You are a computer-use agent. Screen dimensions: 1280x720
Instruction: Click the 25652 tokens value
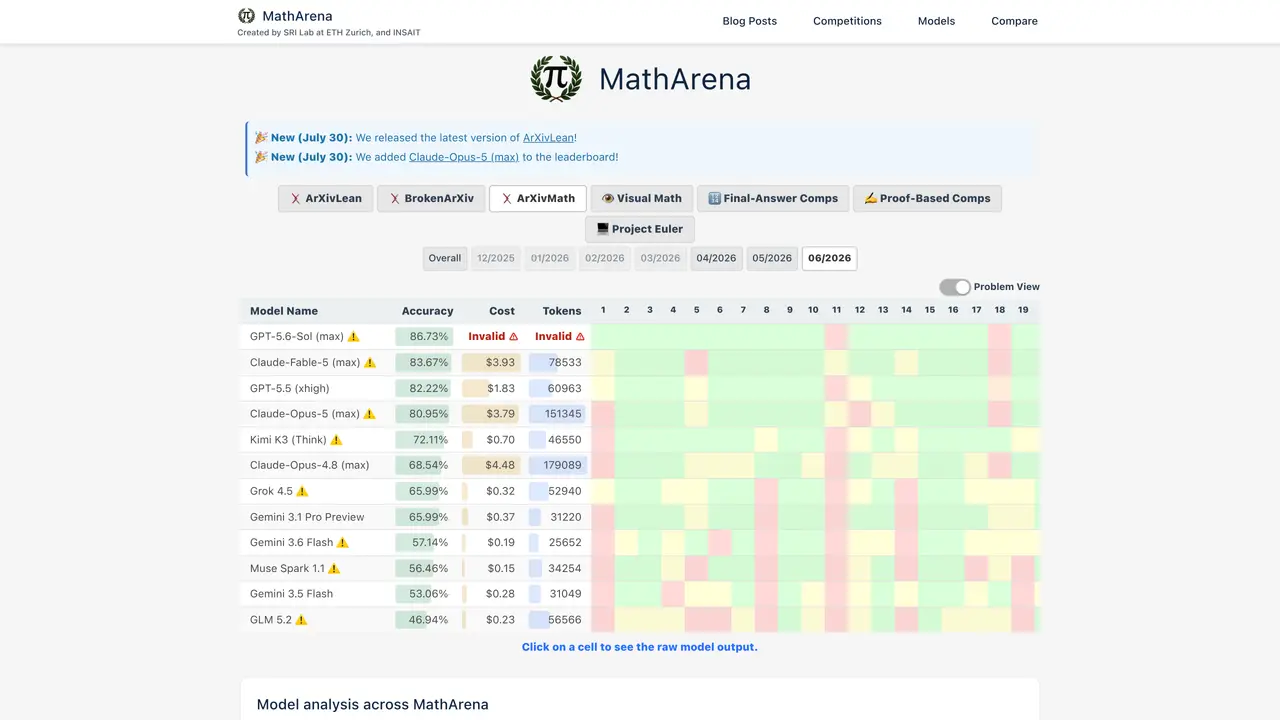point(565,543)
